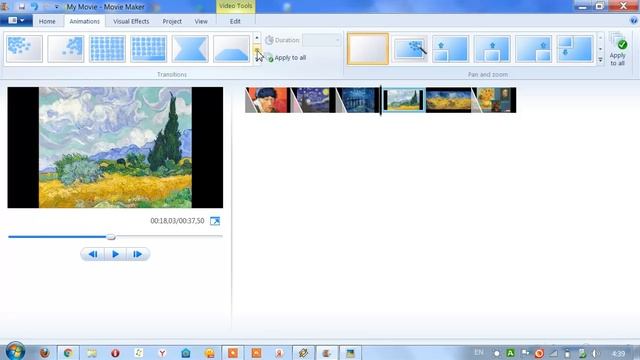Select the sunflowers collage clip
This screenshot has height=360, width=640.
tap(494, 100)
